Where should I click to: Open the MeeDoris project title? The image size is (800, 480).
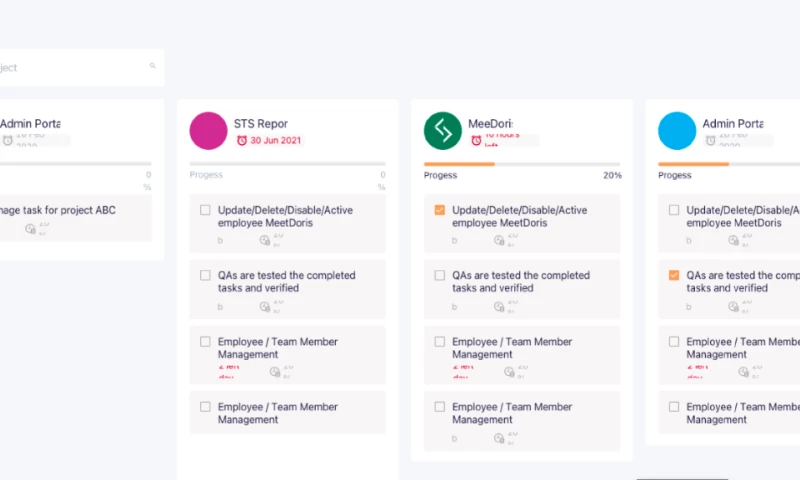pos(490,124)
